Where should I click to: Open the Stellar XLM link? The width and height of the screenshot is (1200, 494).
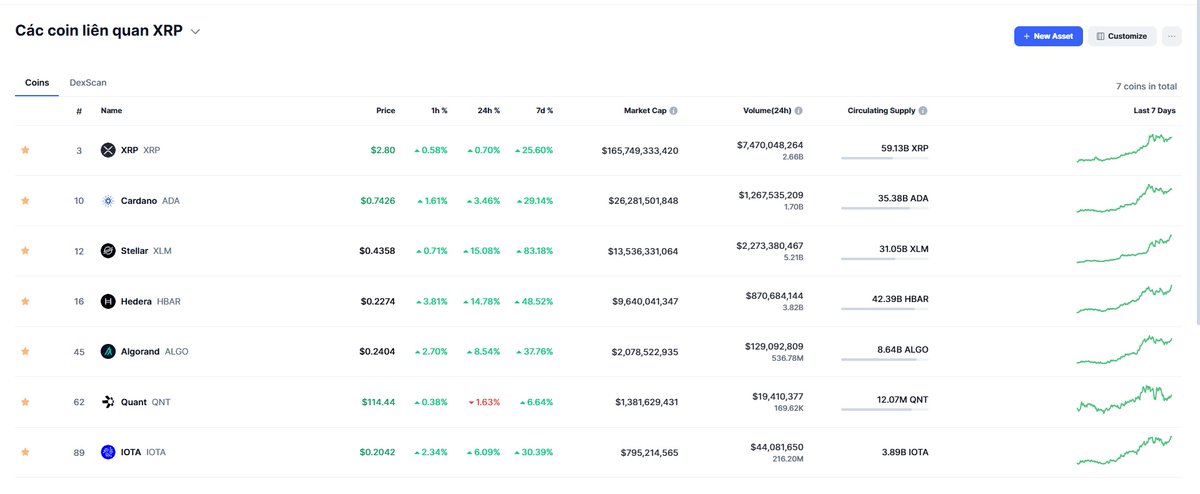point(146,250)
